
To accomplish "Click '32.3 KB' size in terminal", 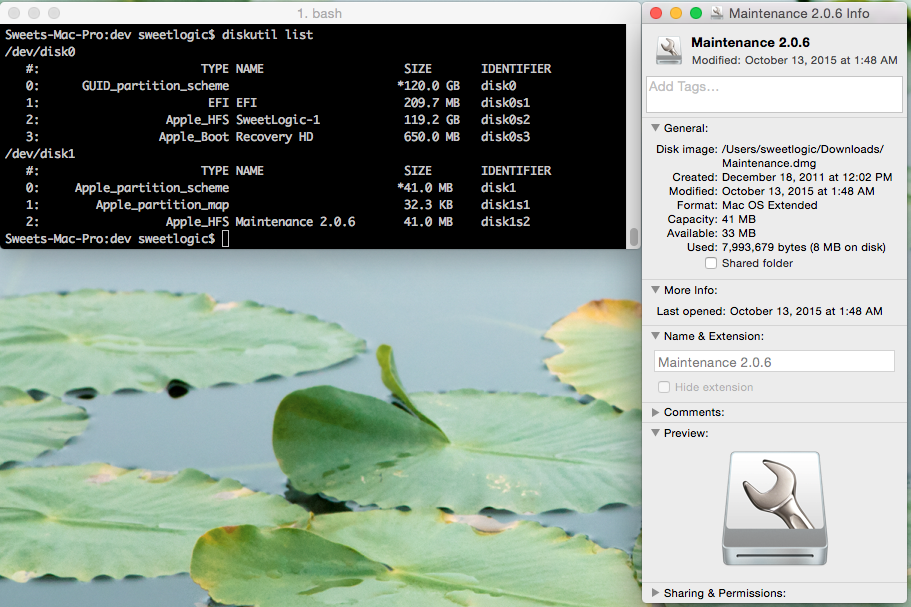I will [x=428, y=205].
